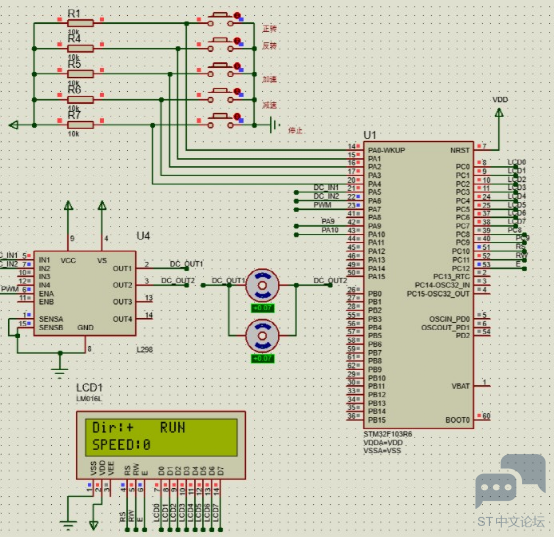This screenshot has width=554, height=537.
Task: Click the BOOT0 pin name on U1
Action: (458, 420)
